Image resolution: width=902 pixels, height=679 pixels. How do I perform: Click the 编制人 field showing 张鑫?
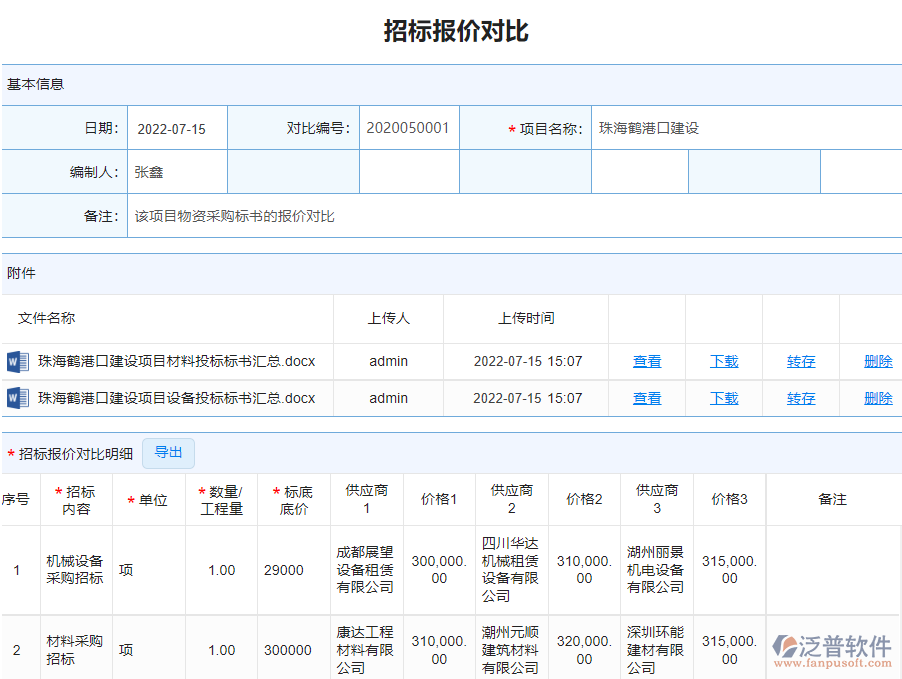[x=172, y=171]
